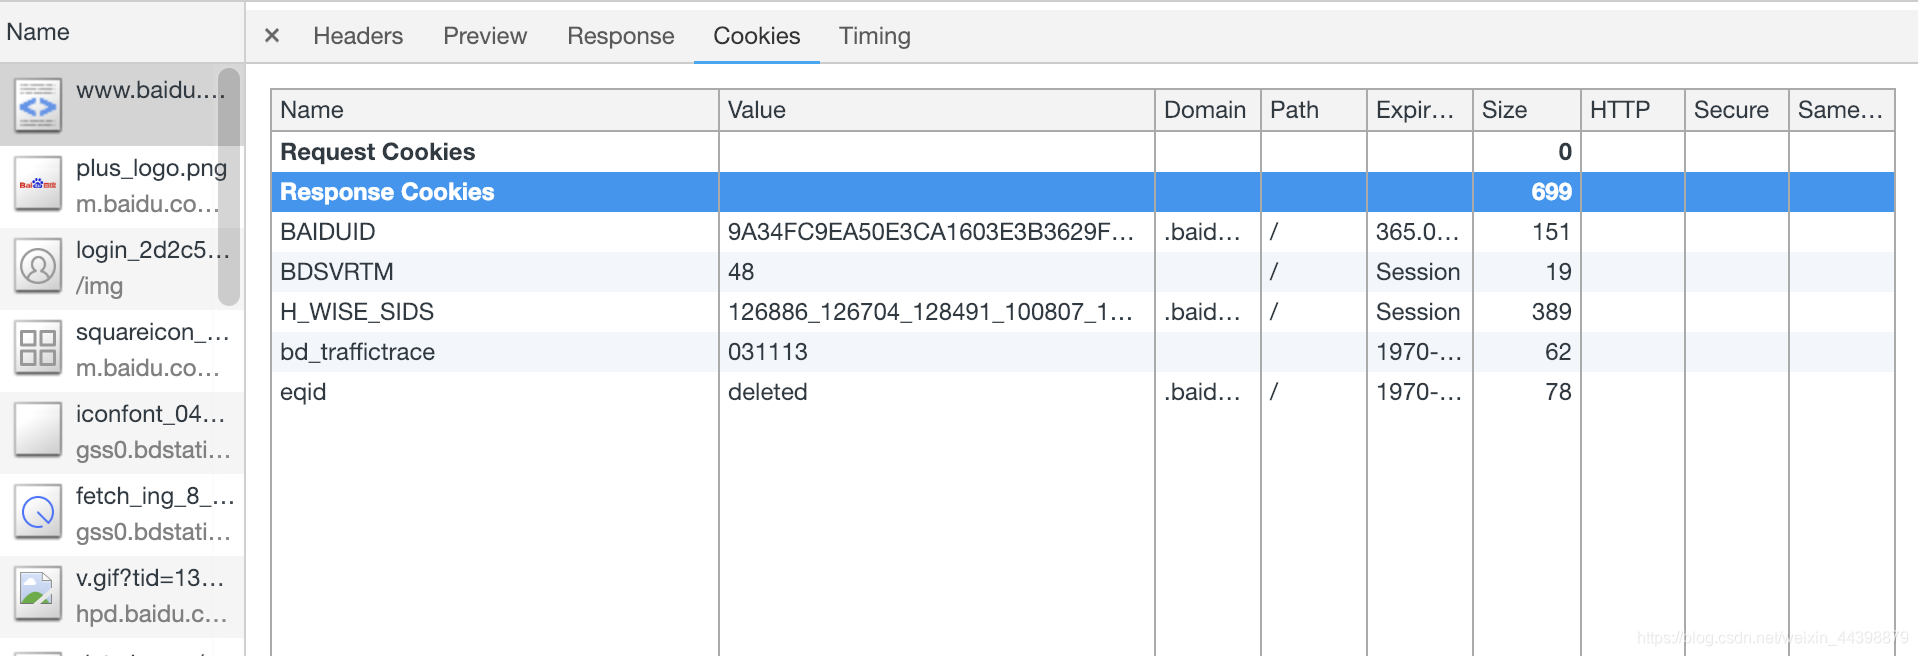Switch to the Headers tab
The height and width of the screenshot is (656, 1918).
(358, 36)
